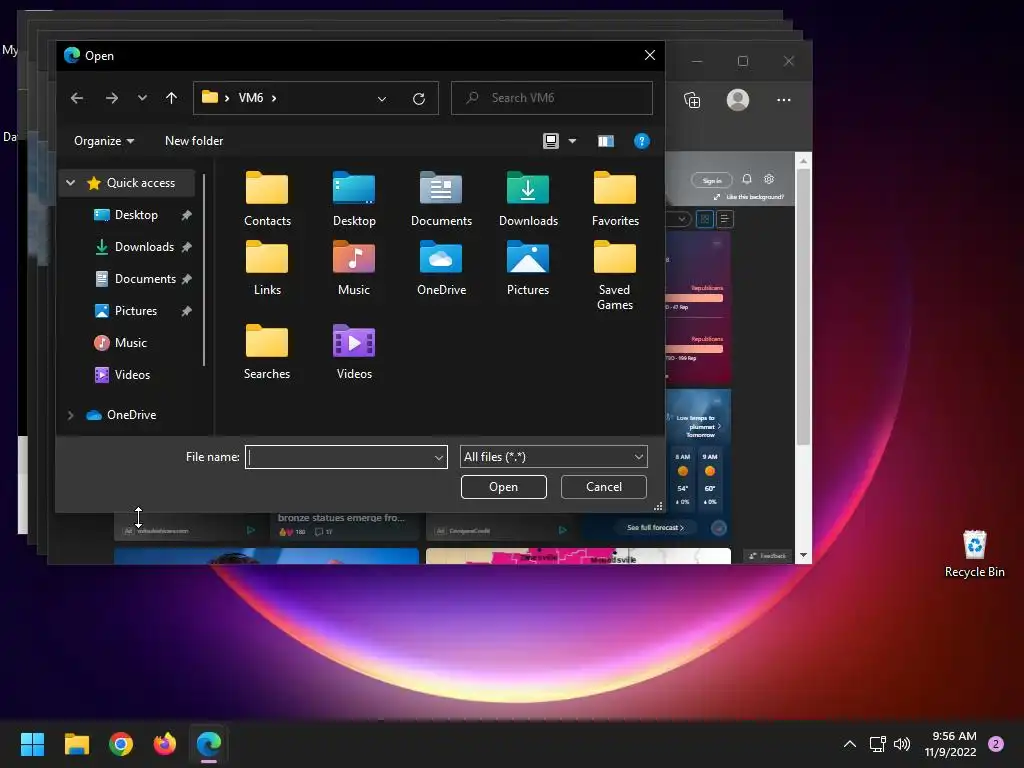
Task: Expand the address bar history dropdown
Action: pos(381,99)
